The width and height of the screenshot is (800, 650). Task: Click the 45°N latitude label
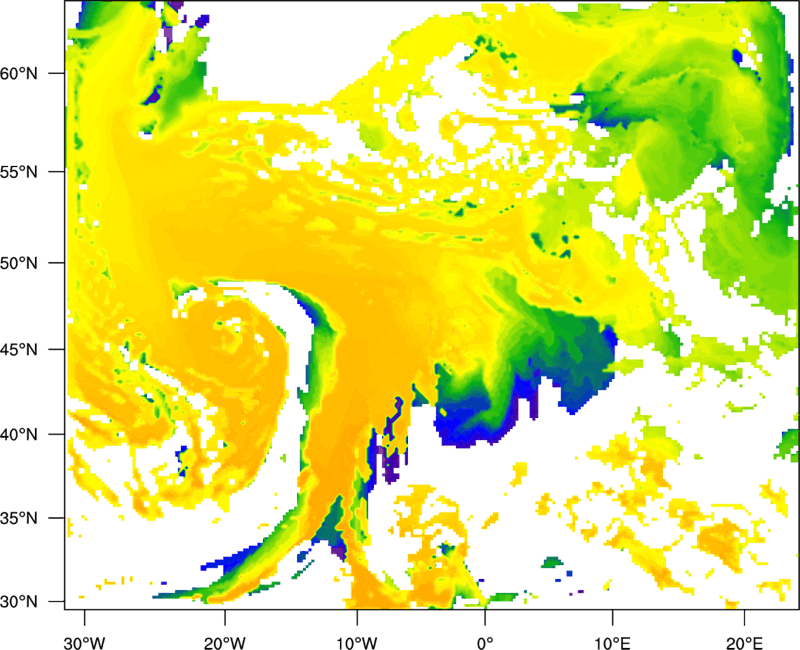(x=19, y=350)
